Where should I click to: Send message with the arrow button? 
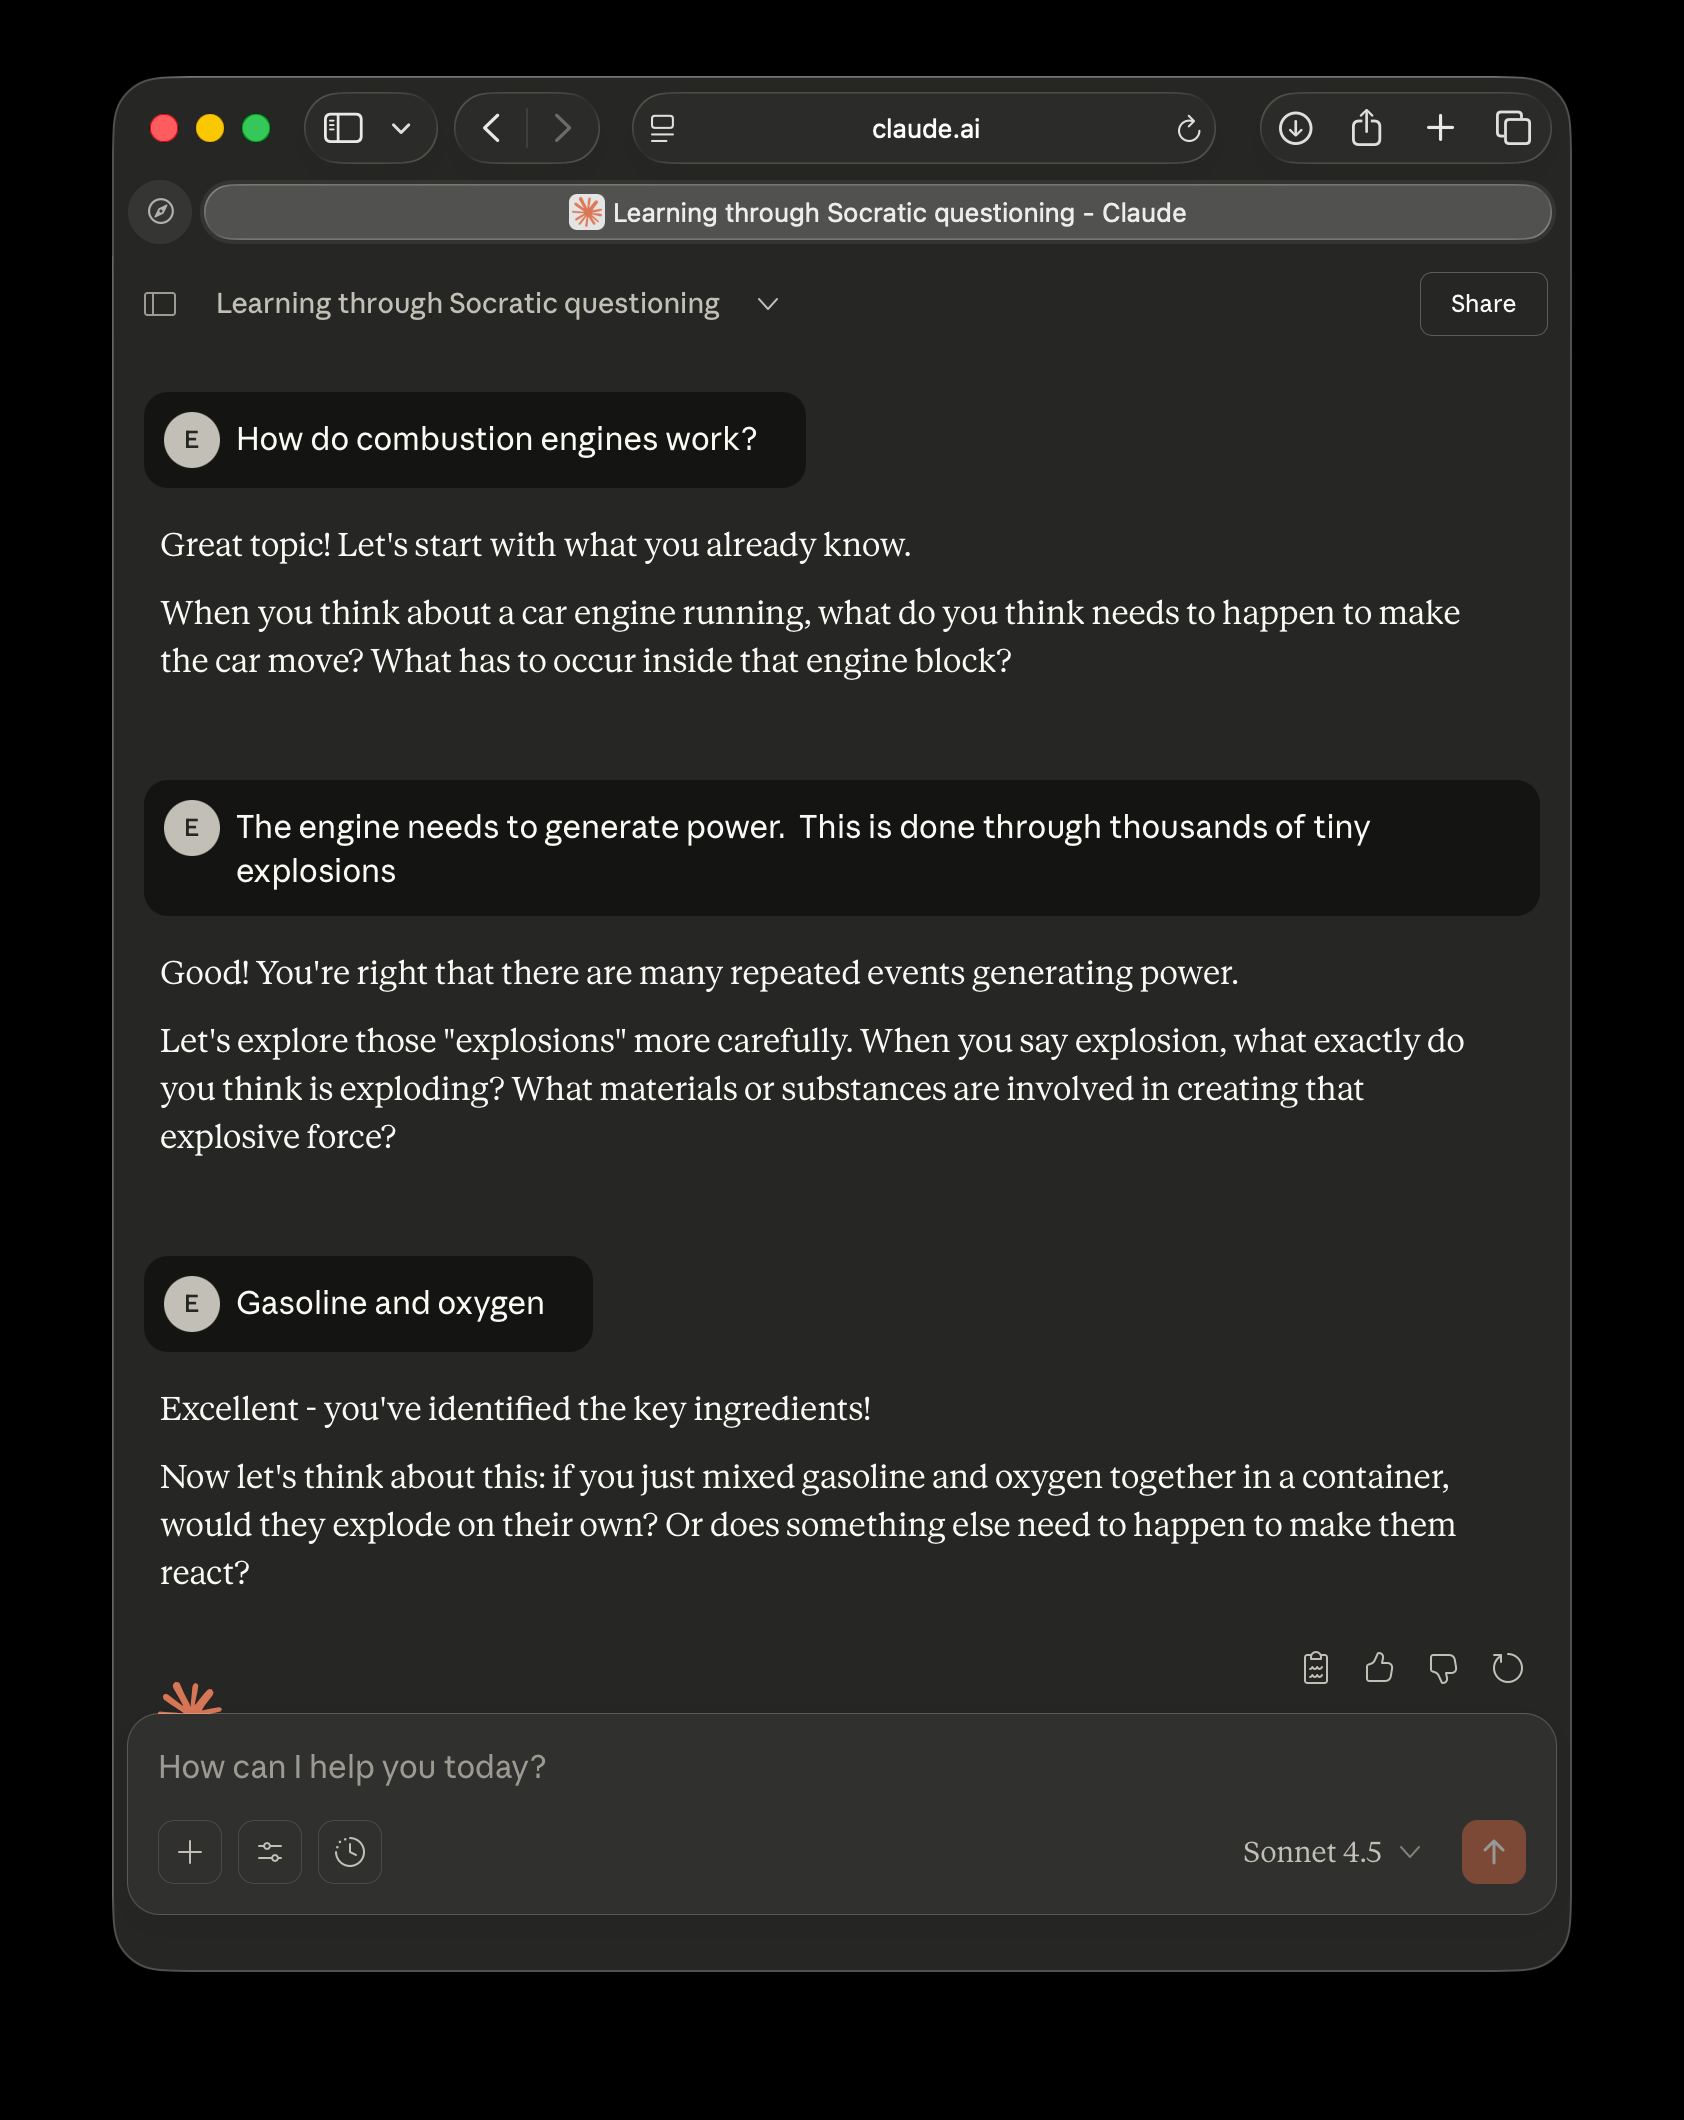pos(1493,1852)
